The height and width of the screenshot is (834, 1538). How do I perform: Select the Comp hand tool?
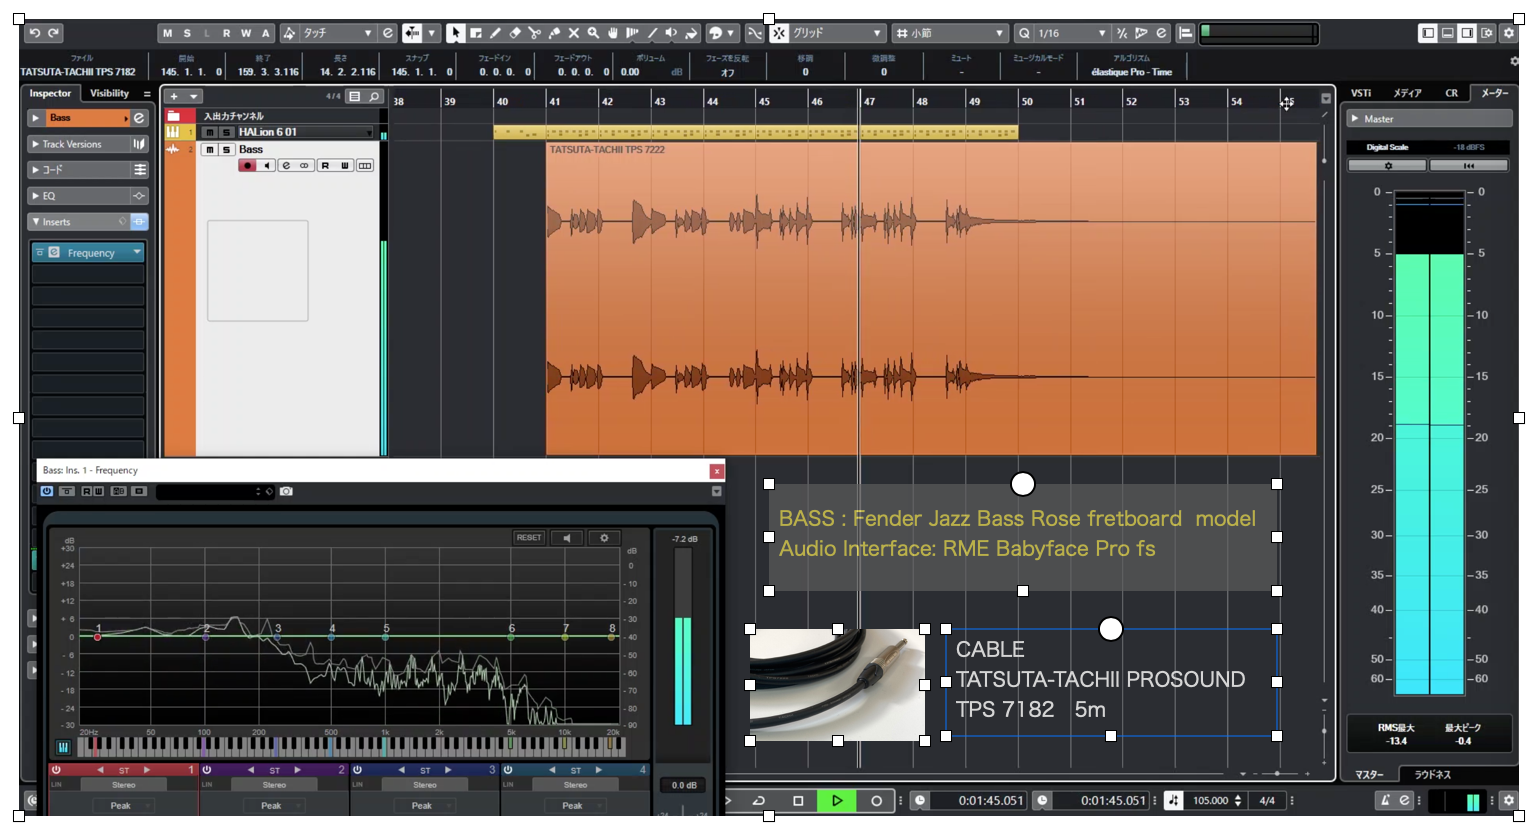(x=613, y=33)
